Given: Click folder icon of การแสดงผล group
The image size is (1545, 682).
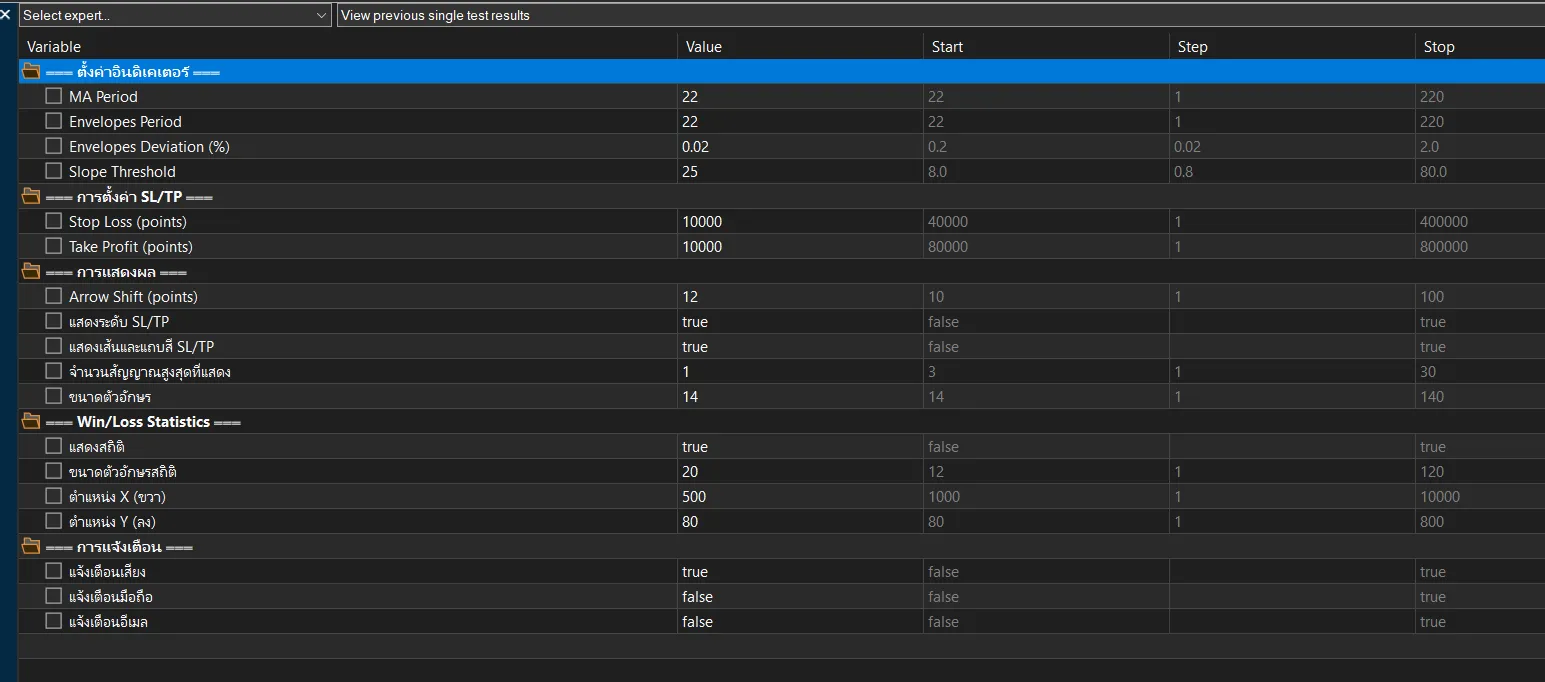Looking at the screenshot, I should pos(31,271).
